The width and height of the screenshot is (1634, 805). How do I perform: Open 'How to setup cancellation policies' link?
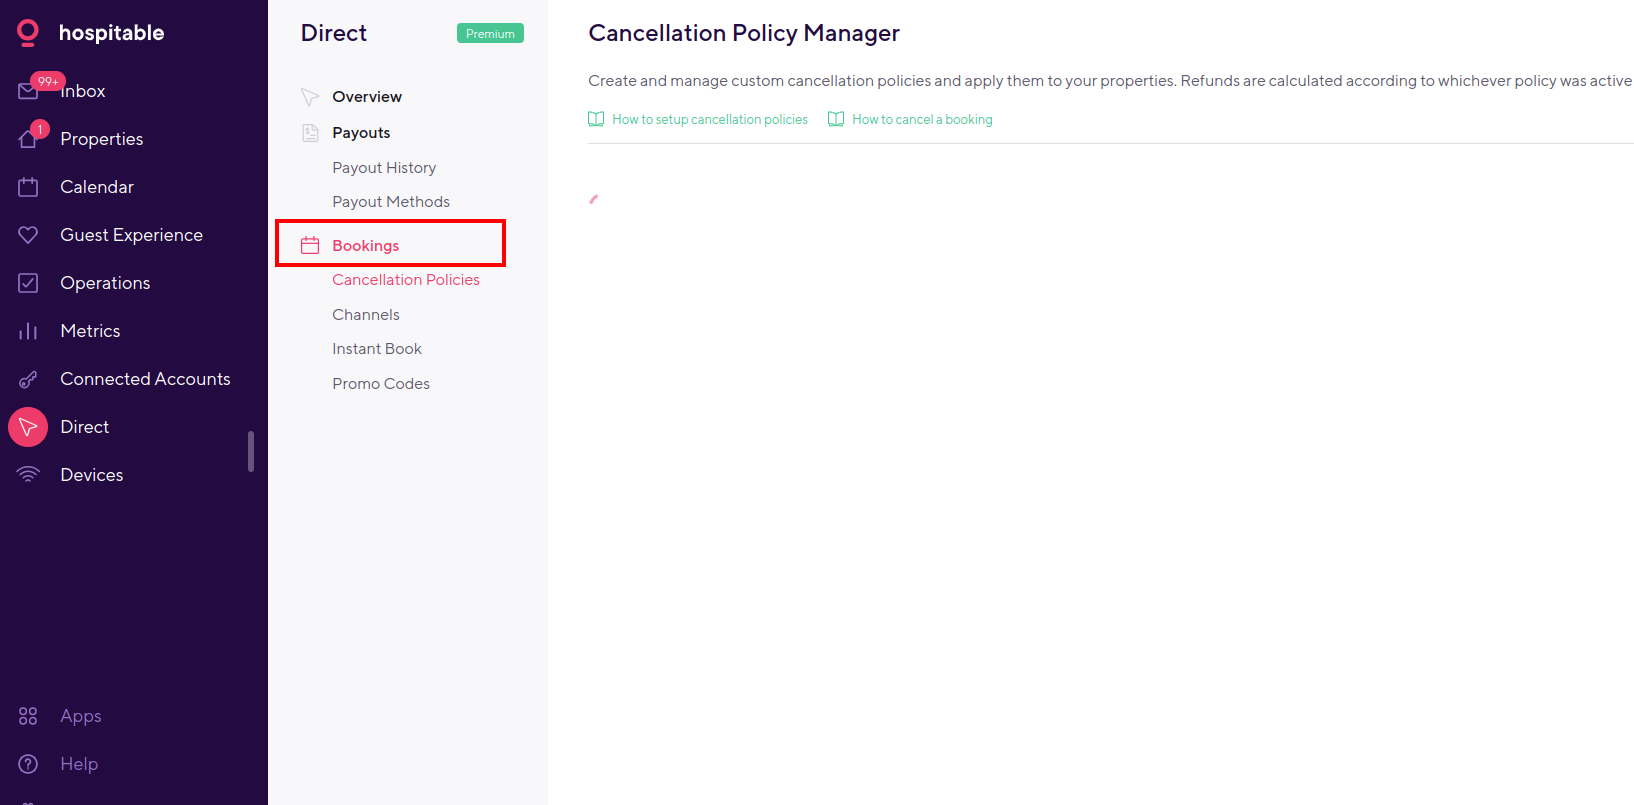click(x=709, y=120)
